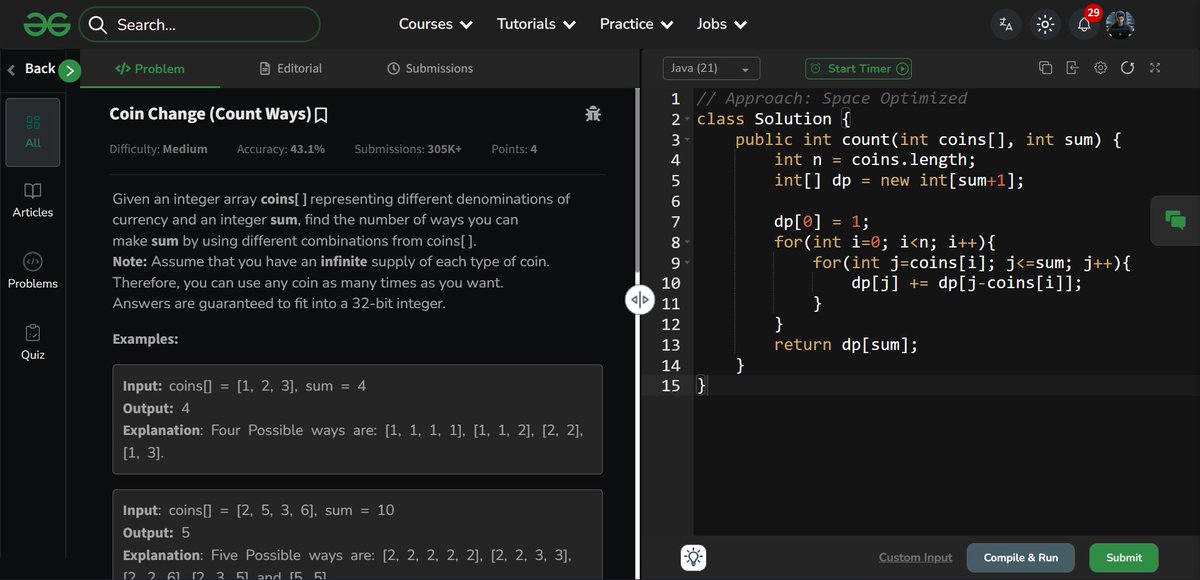
Task: Submit the solution
Action: click(1123, 557)
